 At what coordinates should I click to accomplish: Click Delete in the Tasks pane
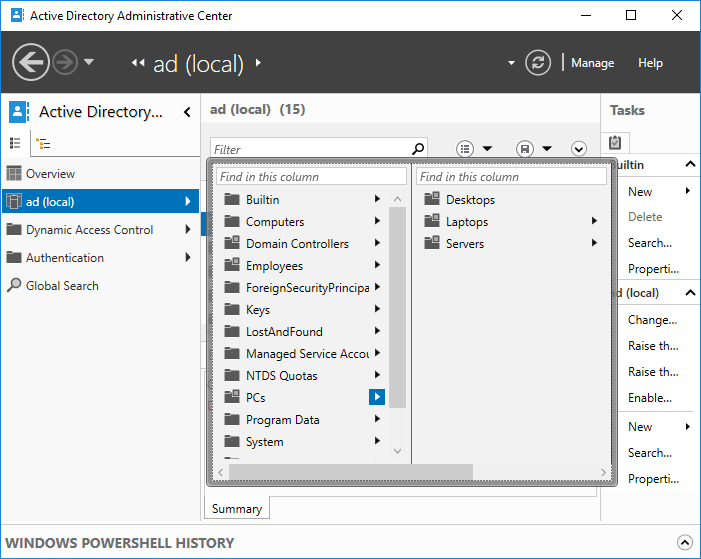click(x=645, y=217)
